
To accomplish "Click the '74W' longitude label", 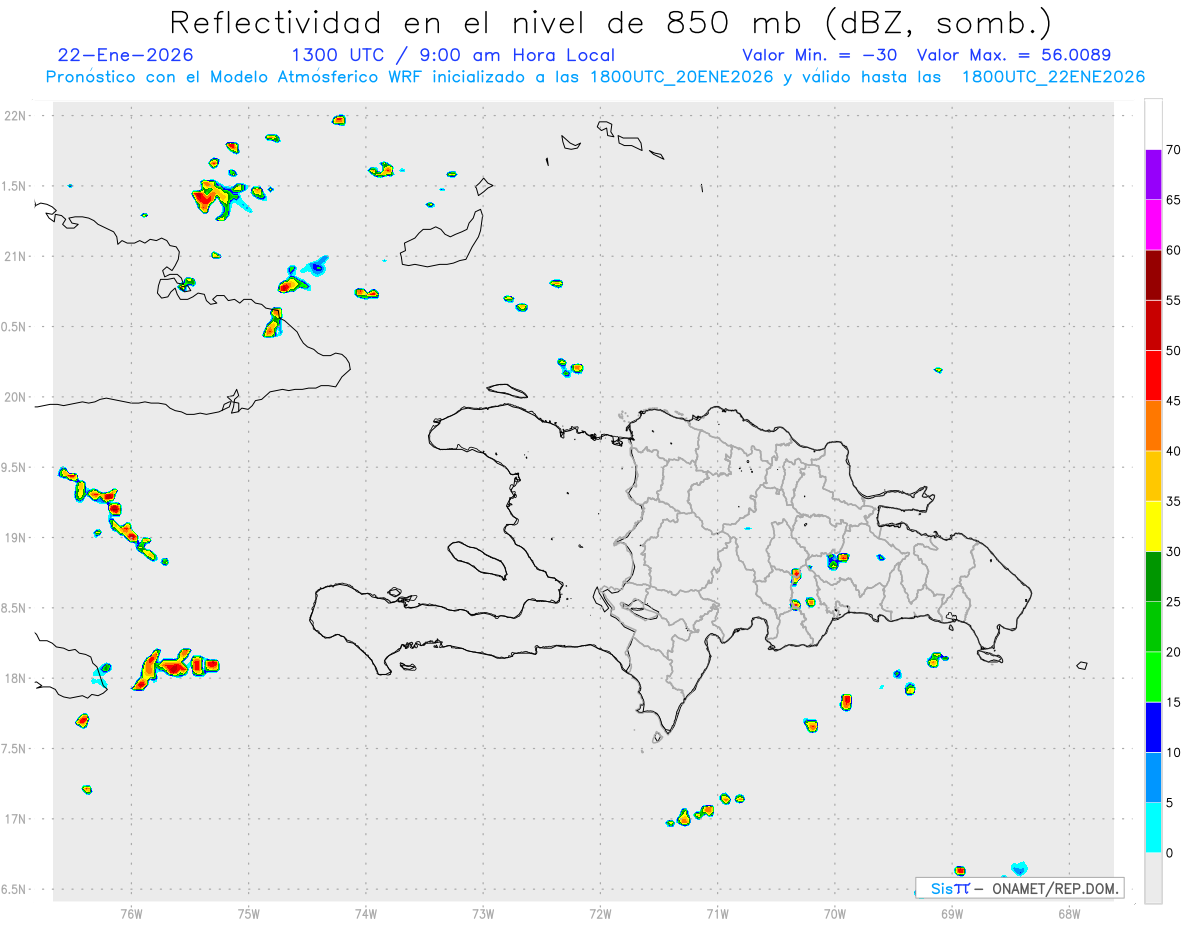I will click(366, 913).
